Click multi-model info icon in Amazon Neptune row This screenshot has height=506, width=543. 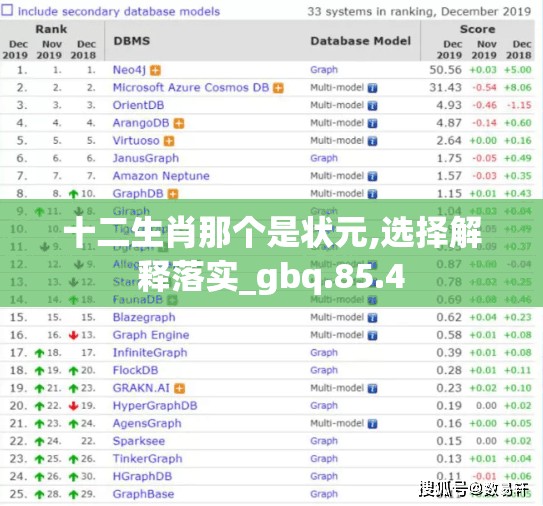[x=372, y=177]
